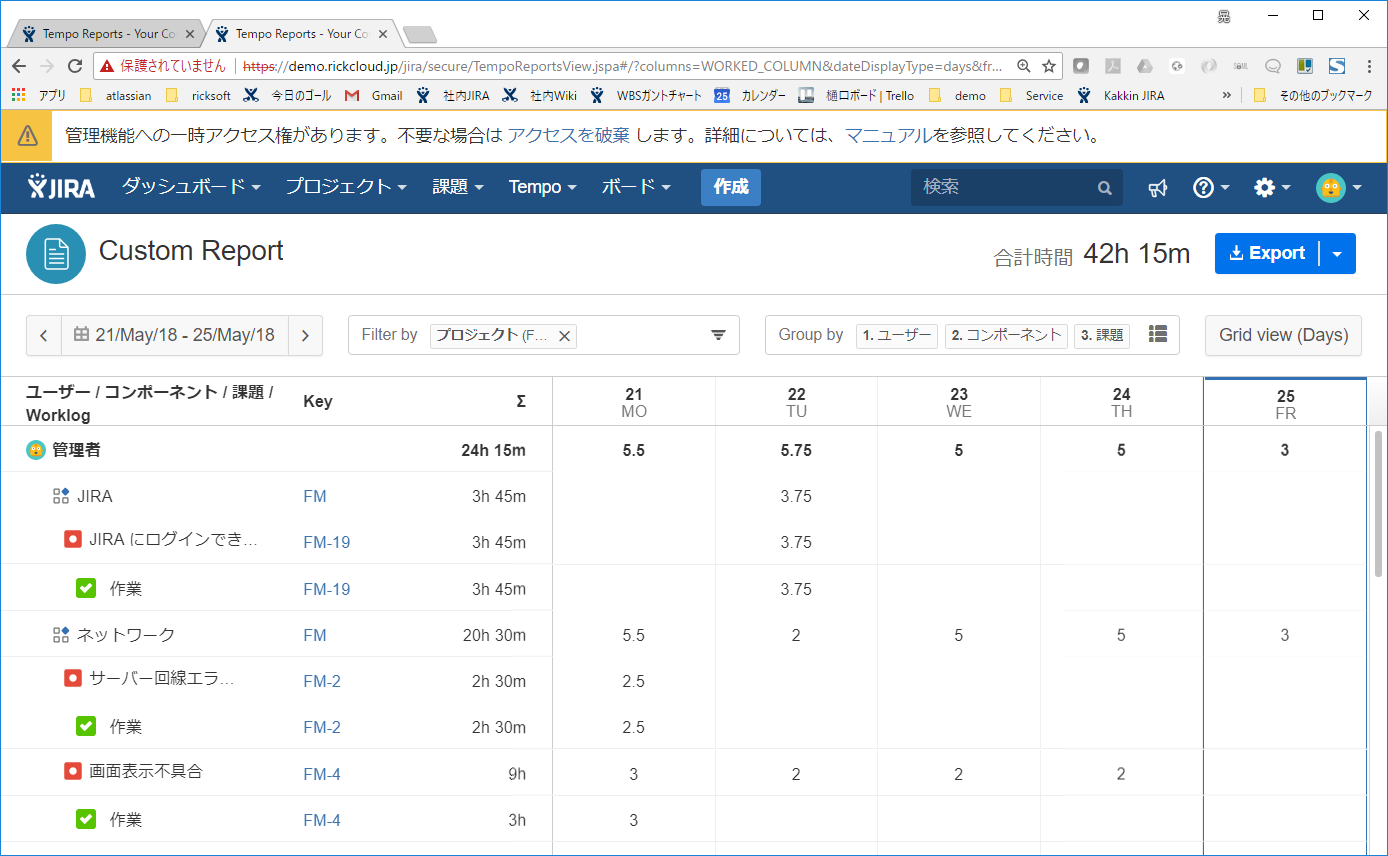The image size is (1388, 856).
Task: Open 社内JIRA bookmark
Action: (x=453, y=96)
